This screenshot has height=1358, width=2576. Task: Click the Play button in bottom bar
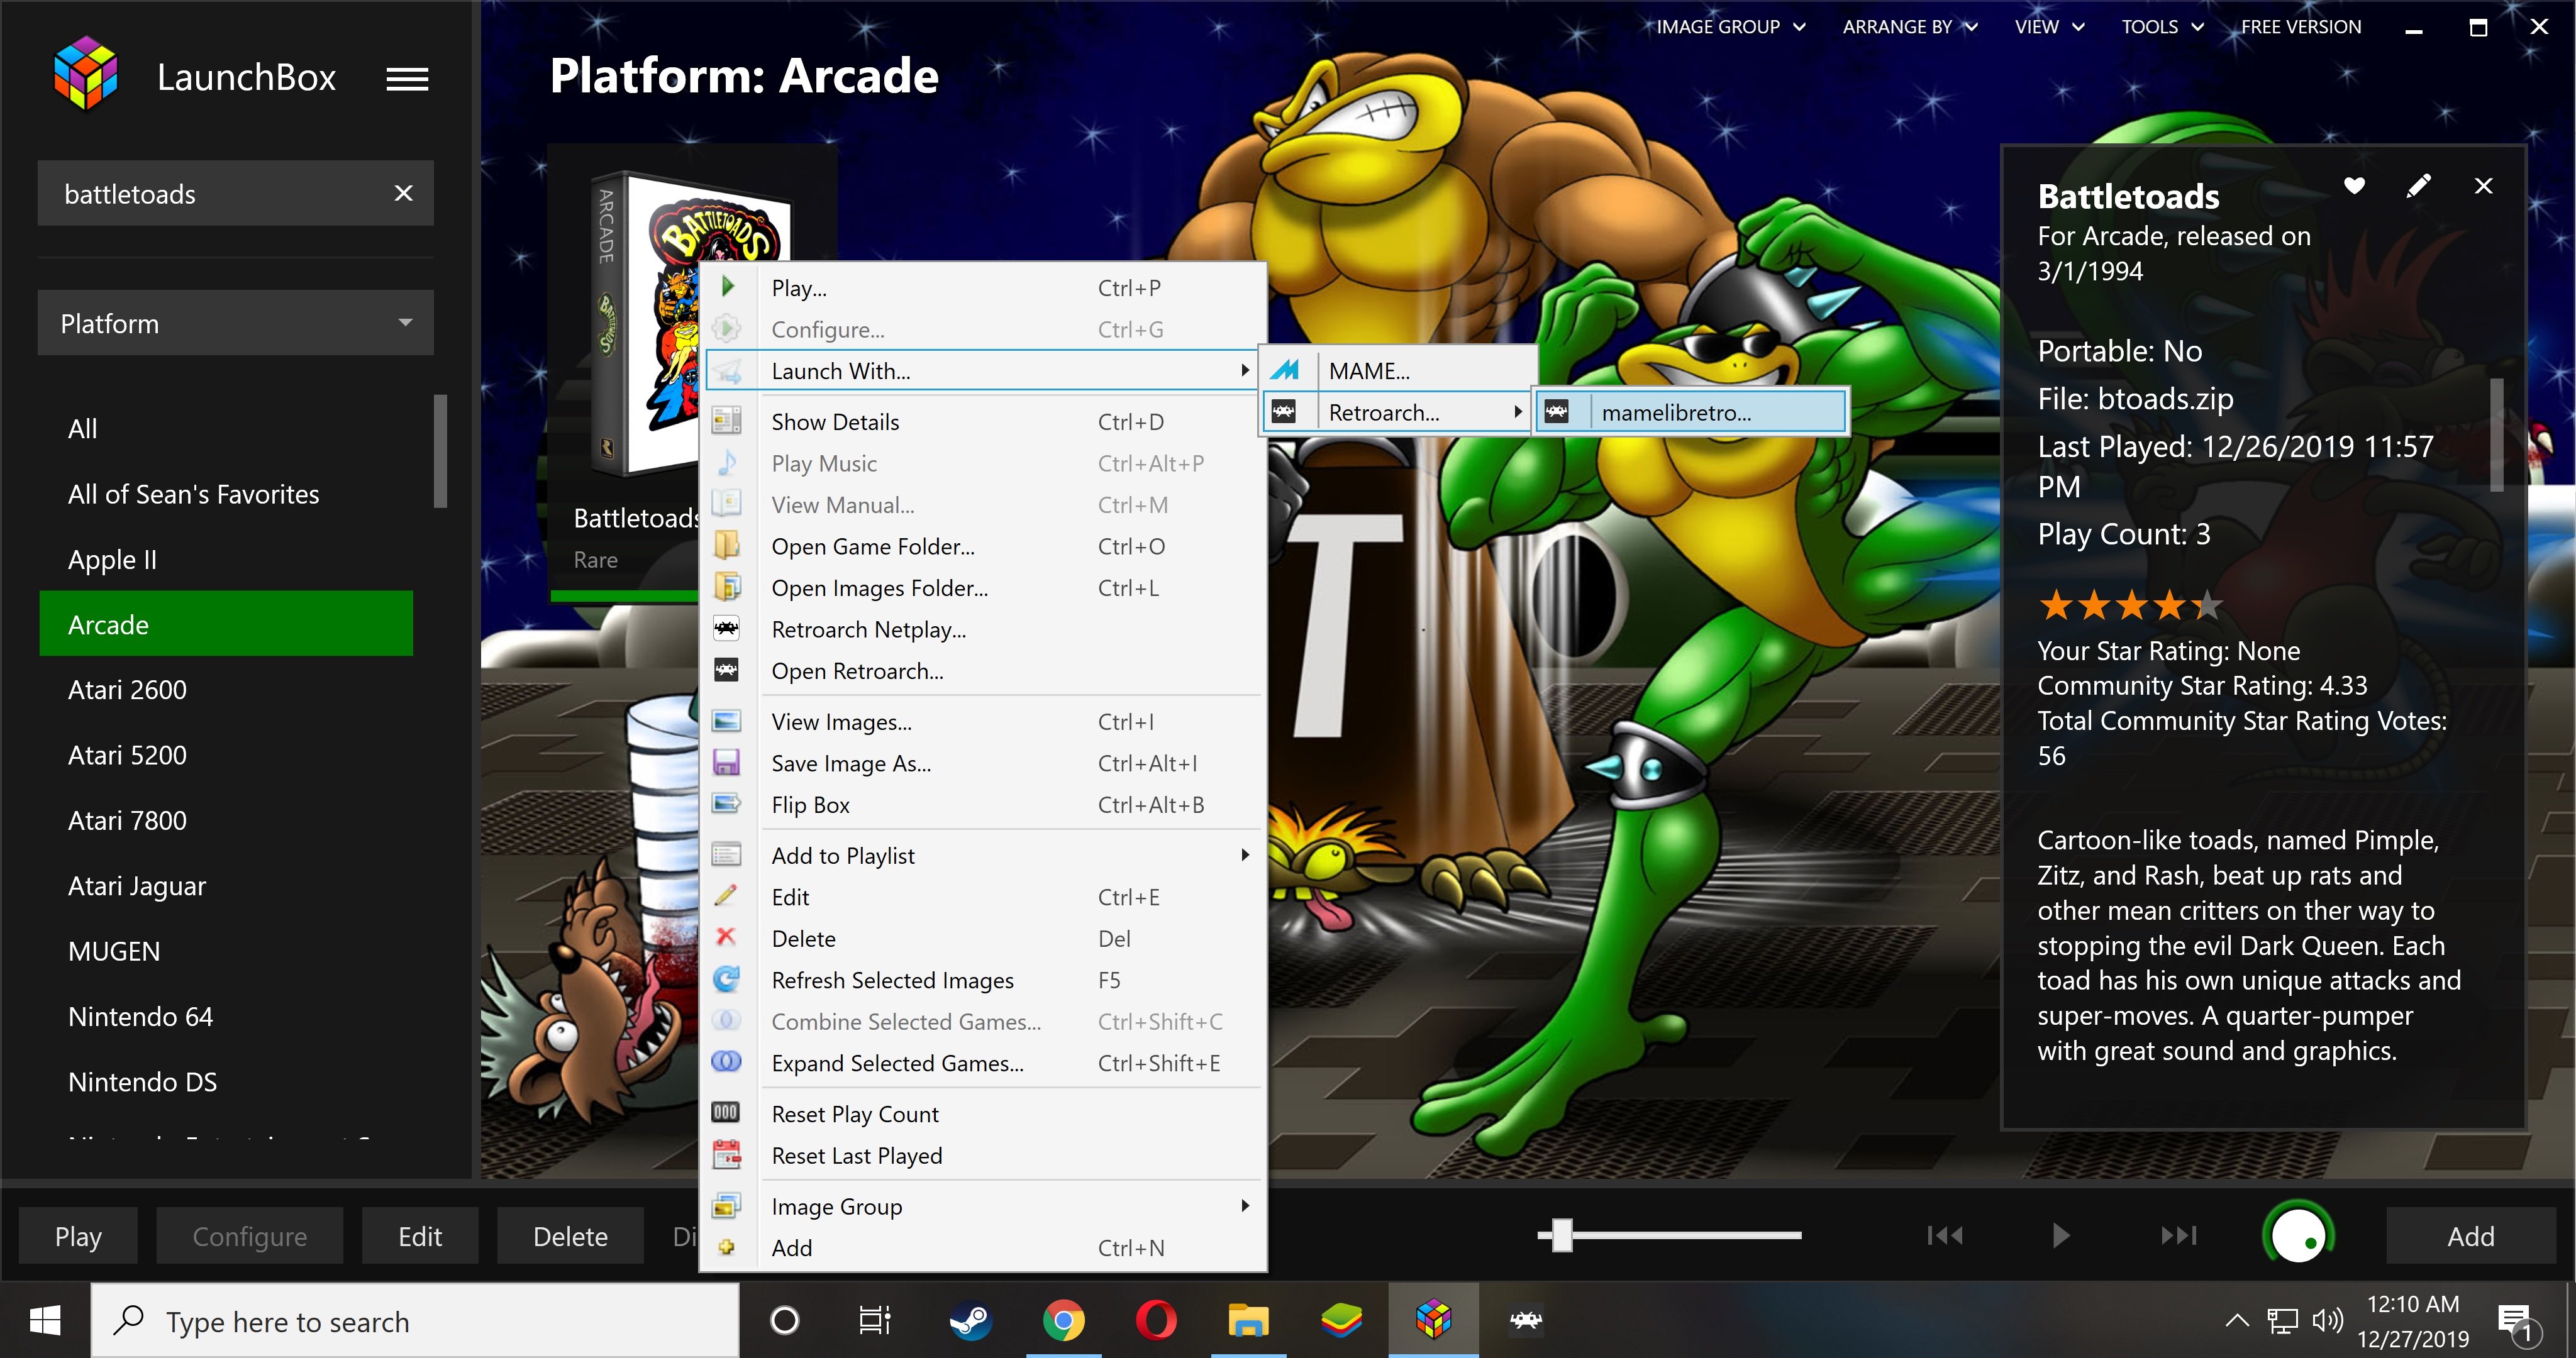point(78,1236)
